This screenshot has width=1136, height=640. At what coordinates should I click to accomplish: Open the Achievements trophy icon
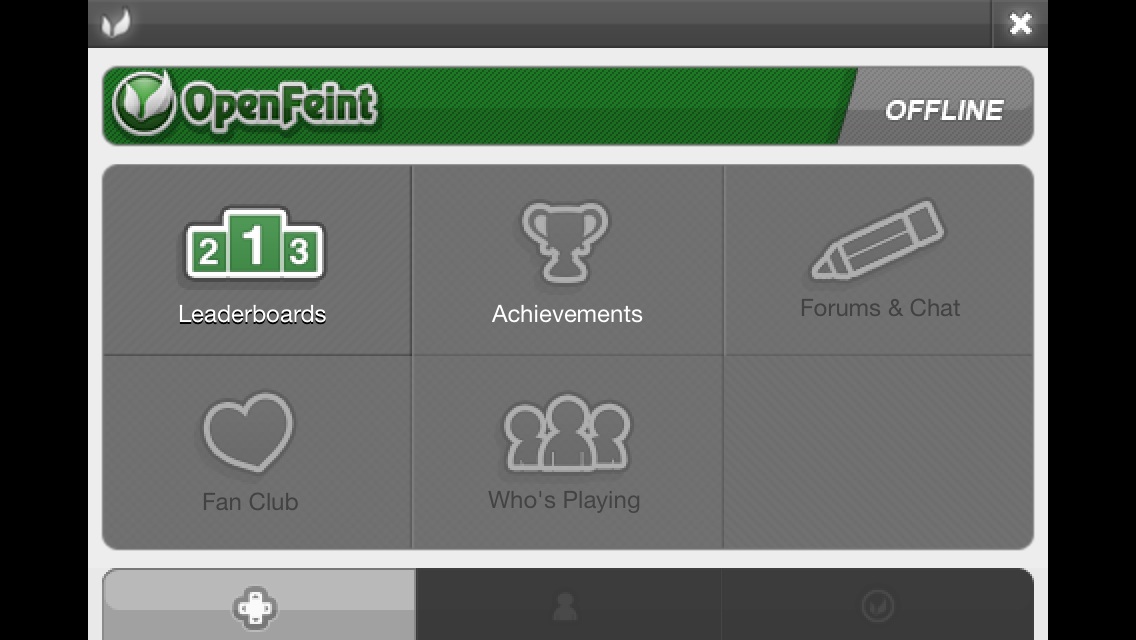coord(566,242)
